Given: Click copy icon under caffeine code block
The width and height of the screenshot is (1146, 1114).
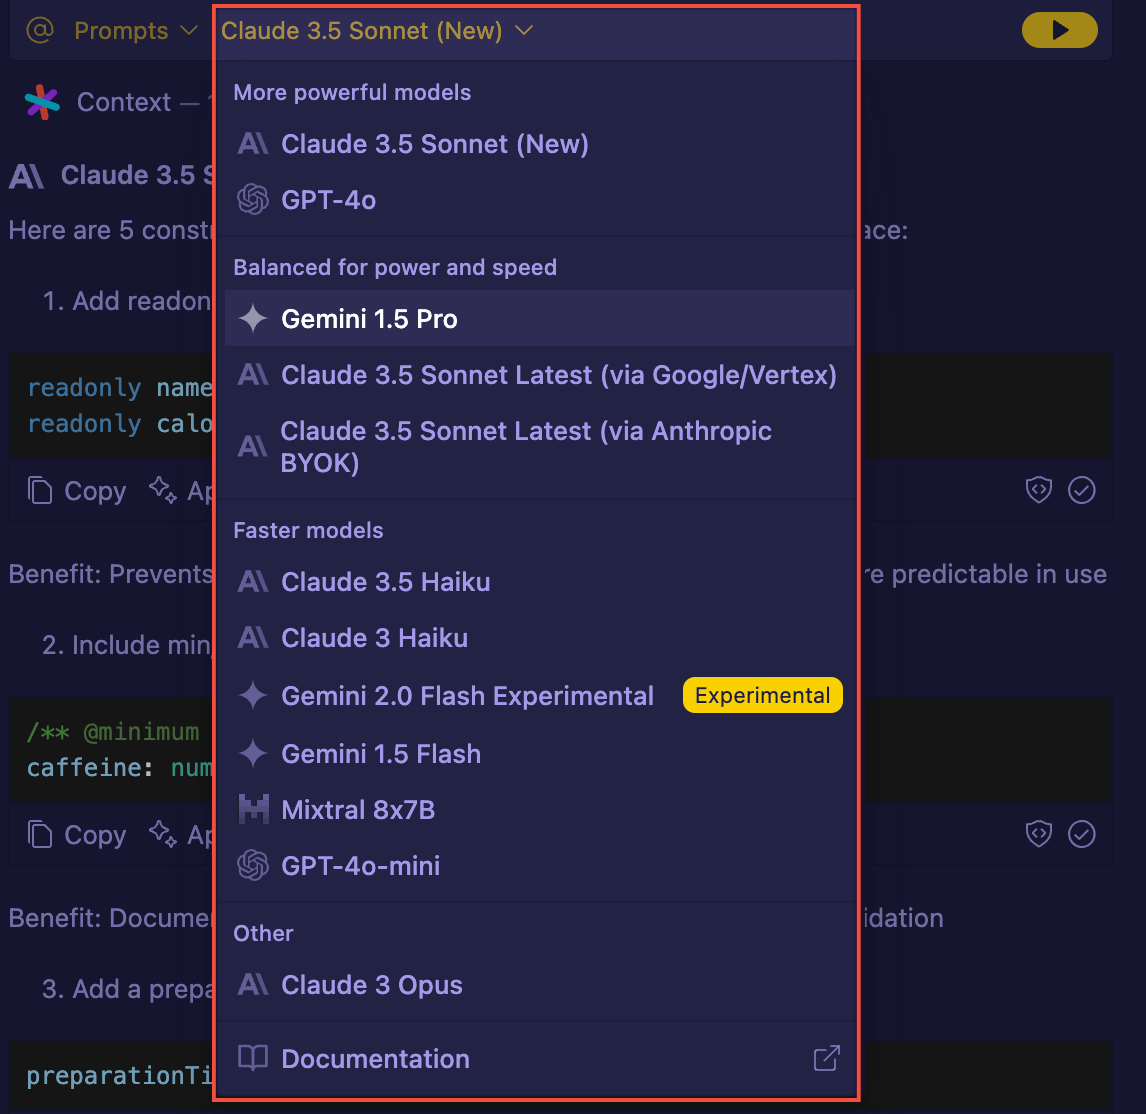Looking at the screenshot, I should pyautogui.click(x=40, y=834).
